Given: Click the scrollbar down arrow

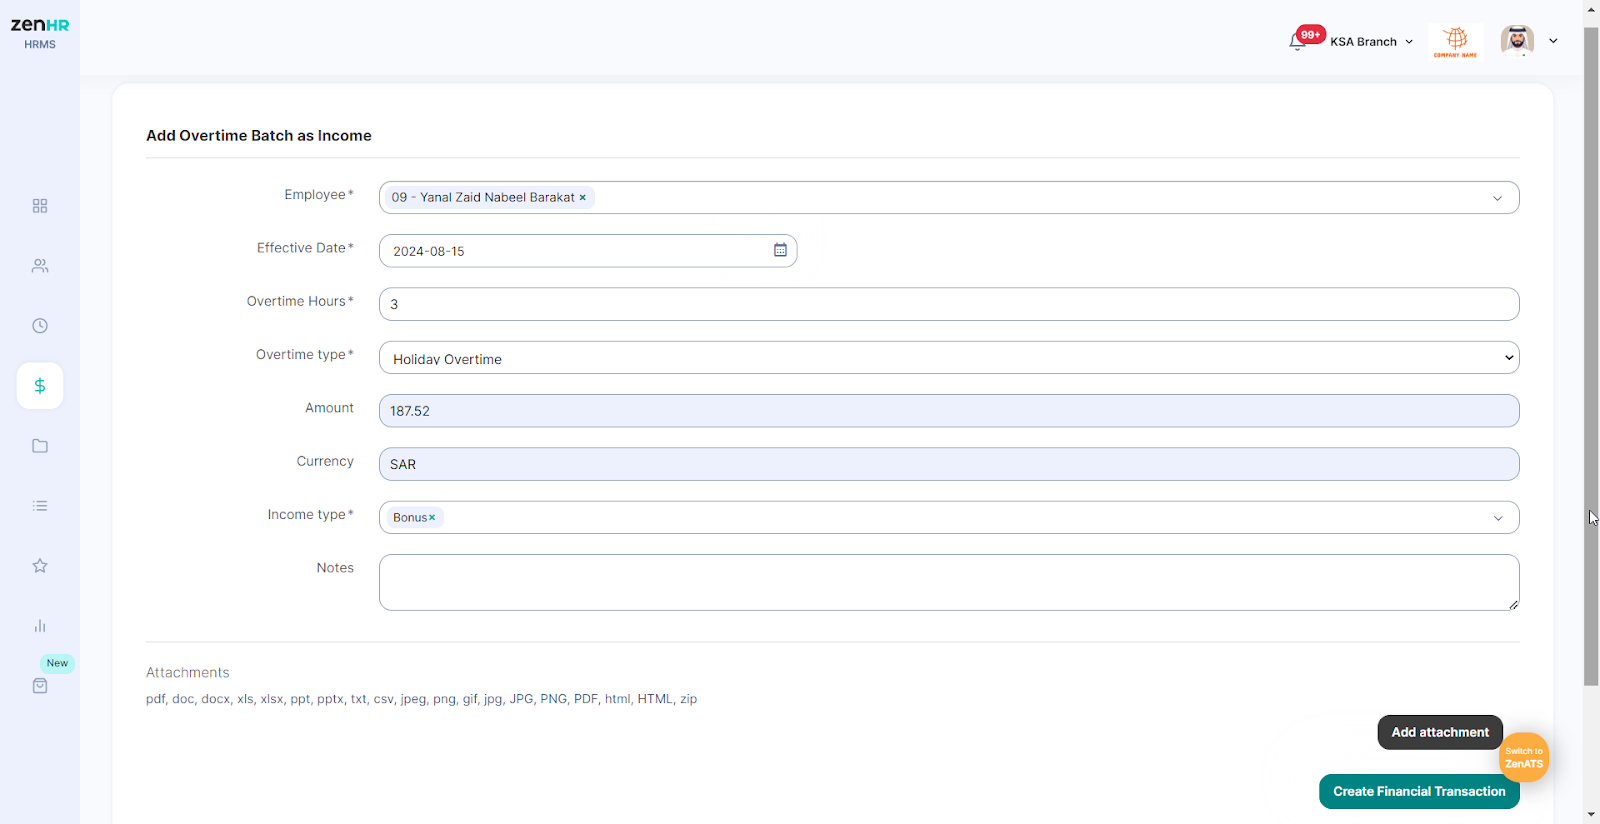Looking at the screenshot, I should pos(1591,815).
